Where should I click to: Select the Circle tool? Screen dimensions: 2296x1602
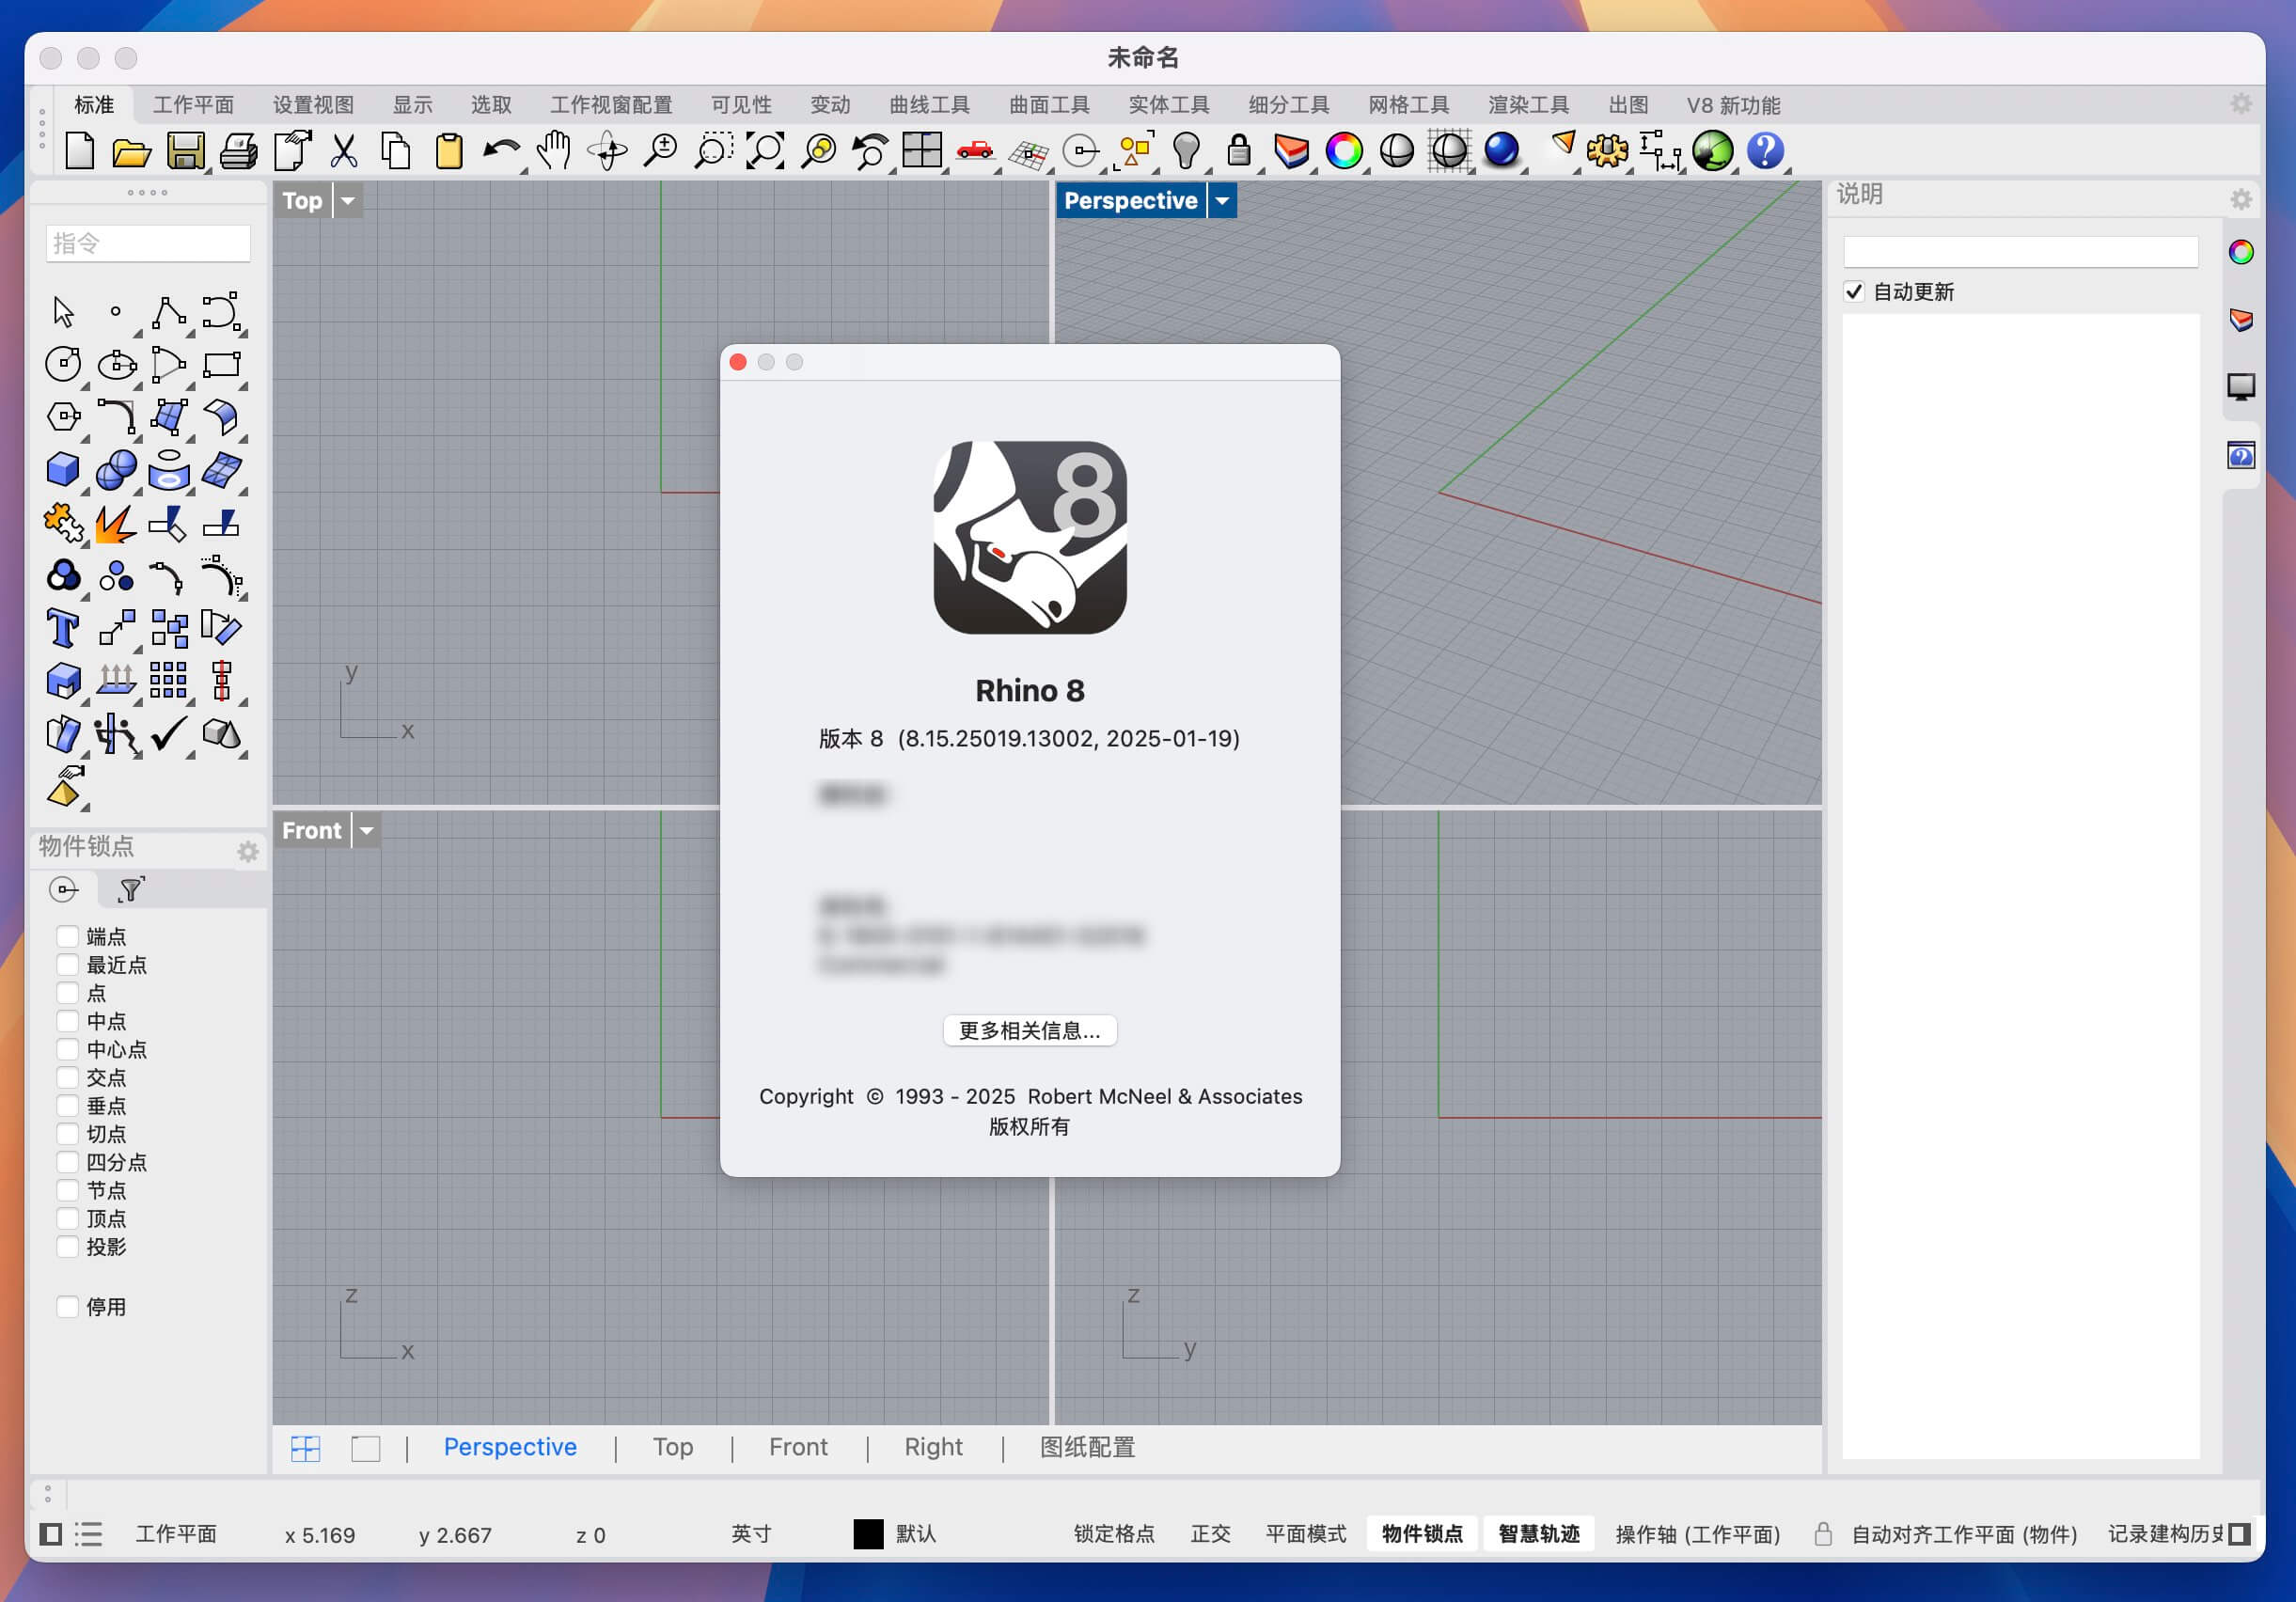(x=63, y=364)
